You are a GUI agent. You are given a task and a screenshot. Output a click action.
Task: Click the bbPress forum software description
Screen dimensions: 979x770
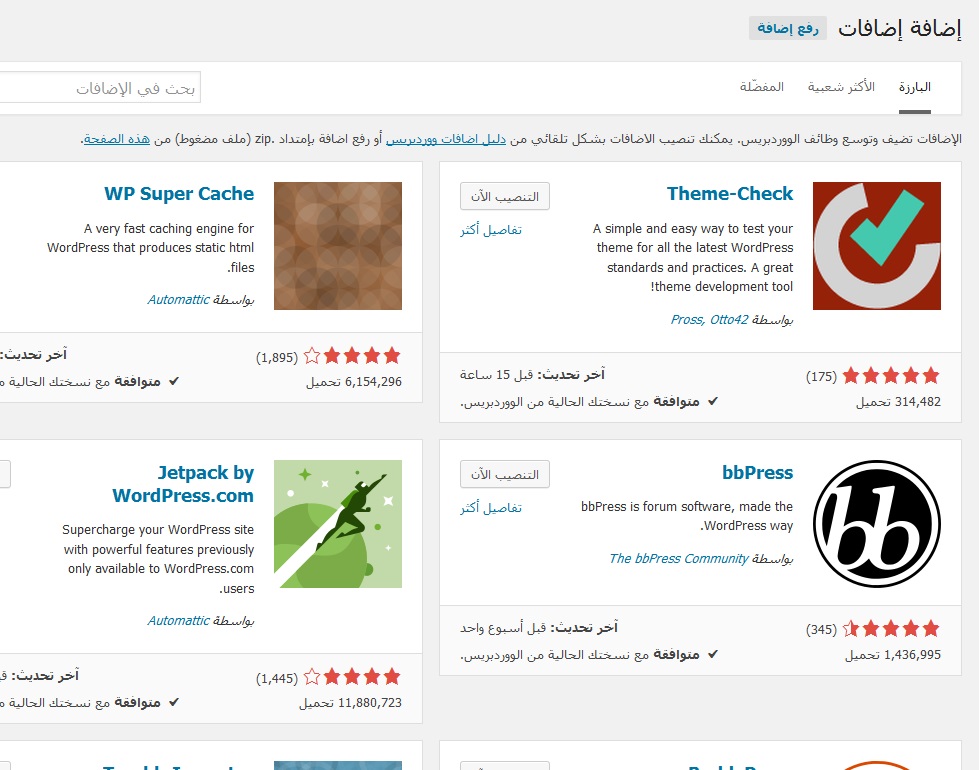[x=687, y=516]
